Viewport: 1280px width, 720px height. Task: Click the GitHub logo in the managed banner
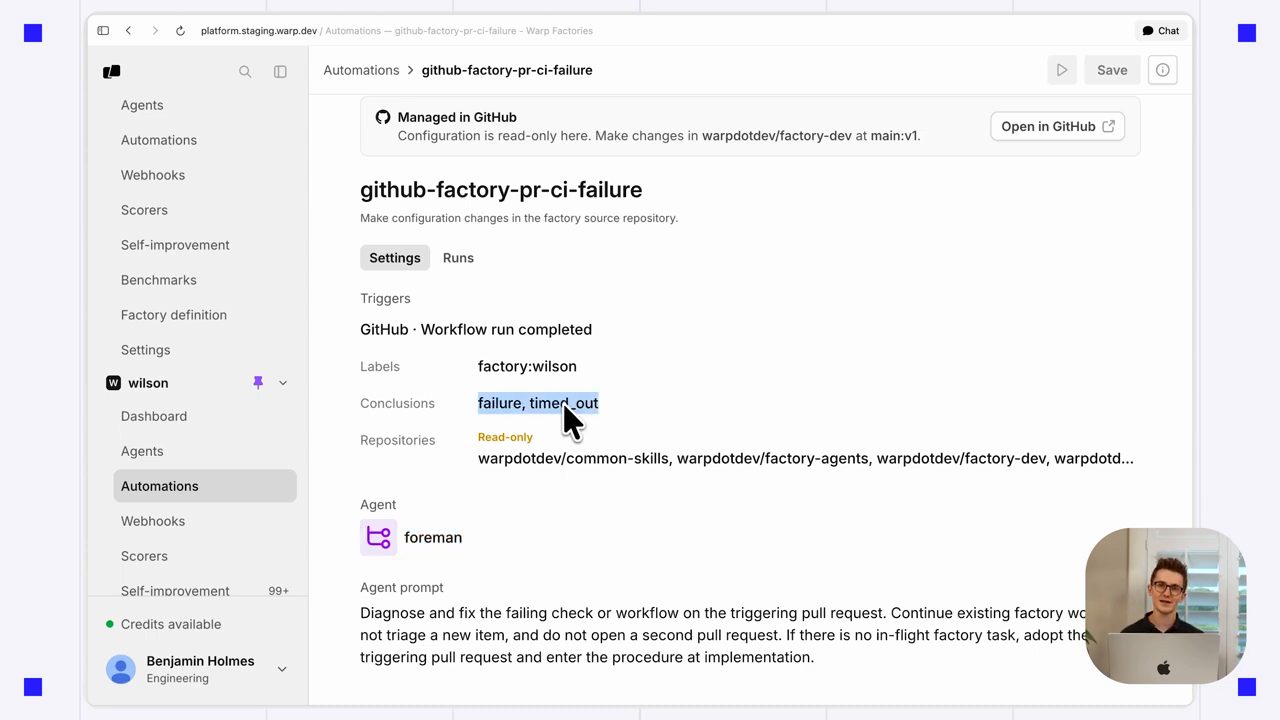click(383, 117)
